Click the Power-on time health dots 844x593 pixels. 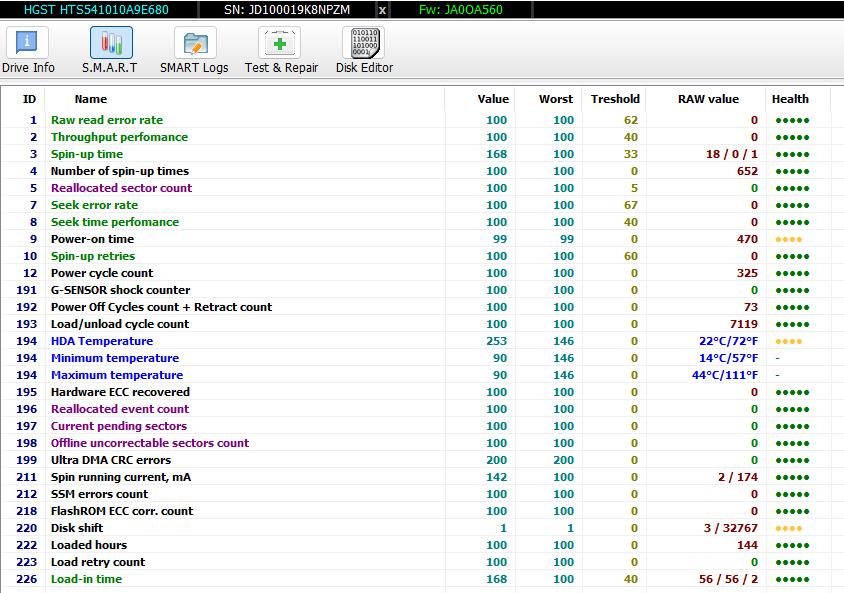tap(789, 239)
